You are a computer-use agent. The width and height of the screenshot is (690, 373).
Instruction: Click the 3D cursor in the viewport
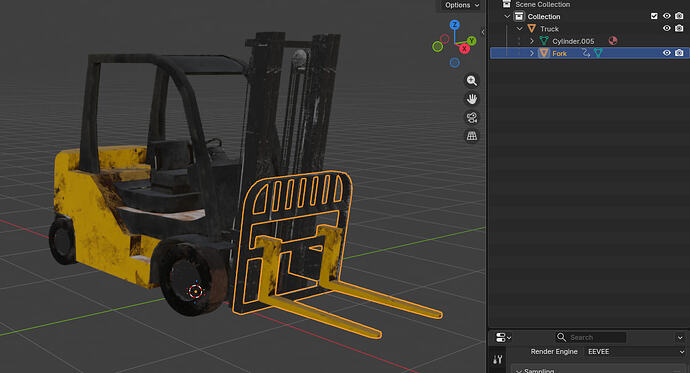tap(195, 291)
